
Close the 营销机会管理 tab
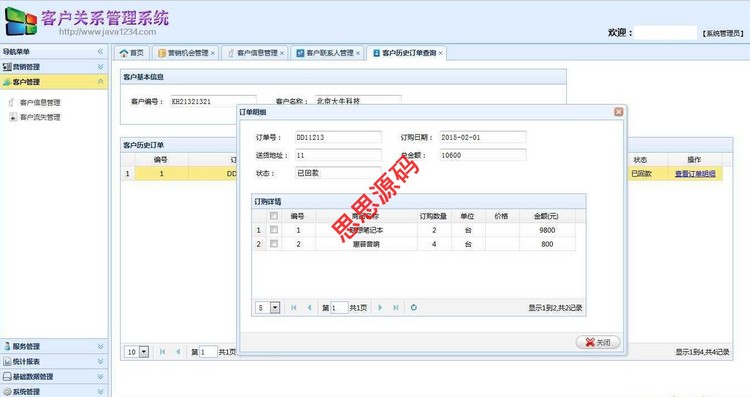213,53
